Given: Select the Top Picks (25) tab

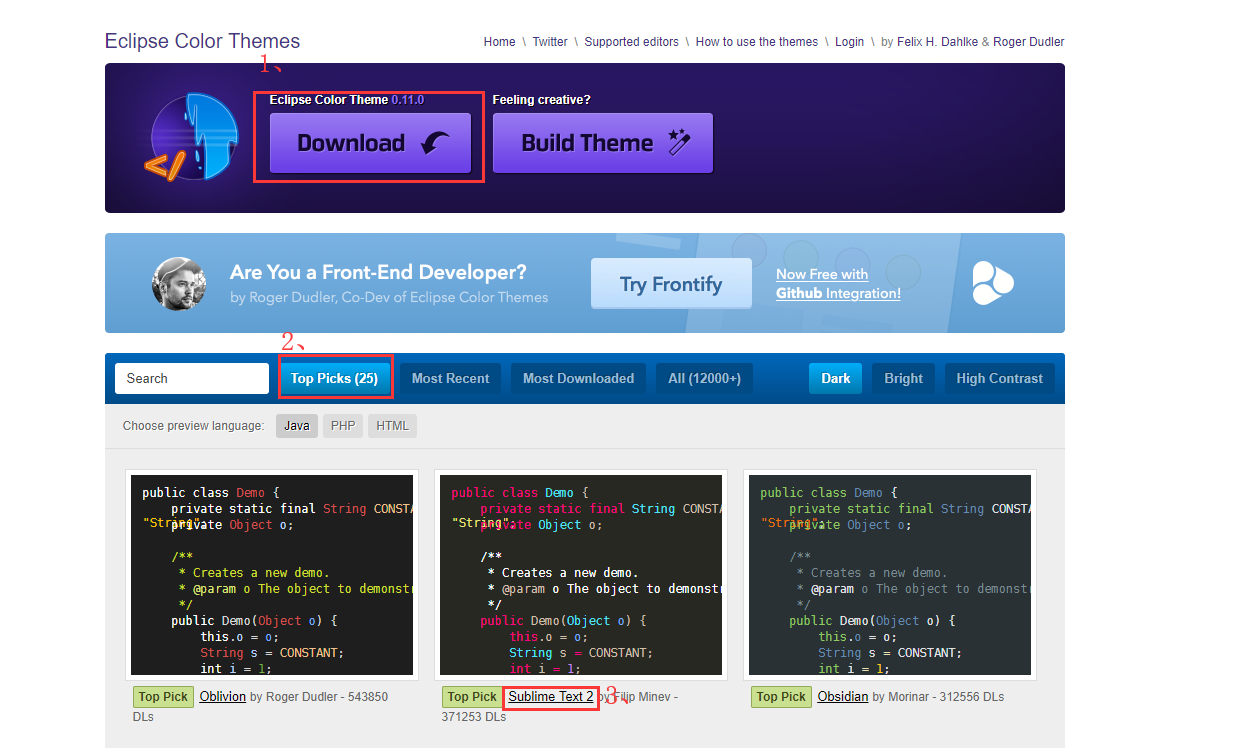Looking at the screenshot, I should pos(334,378).
